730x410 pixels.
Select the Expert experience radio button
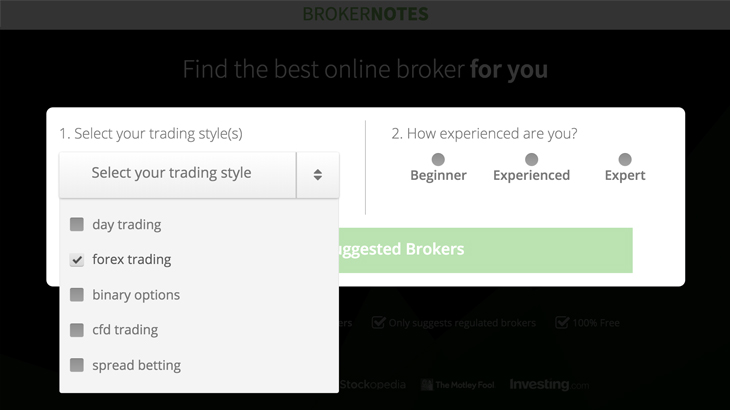coord(625,160)
